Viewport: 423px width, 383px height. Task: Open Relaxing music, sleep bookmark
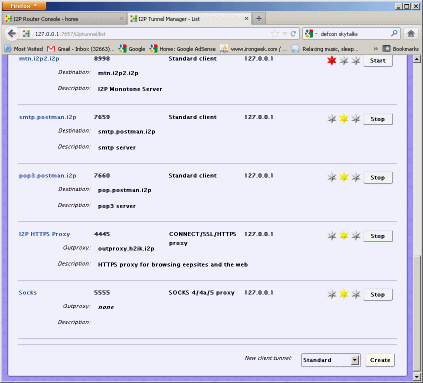point(325,49)
